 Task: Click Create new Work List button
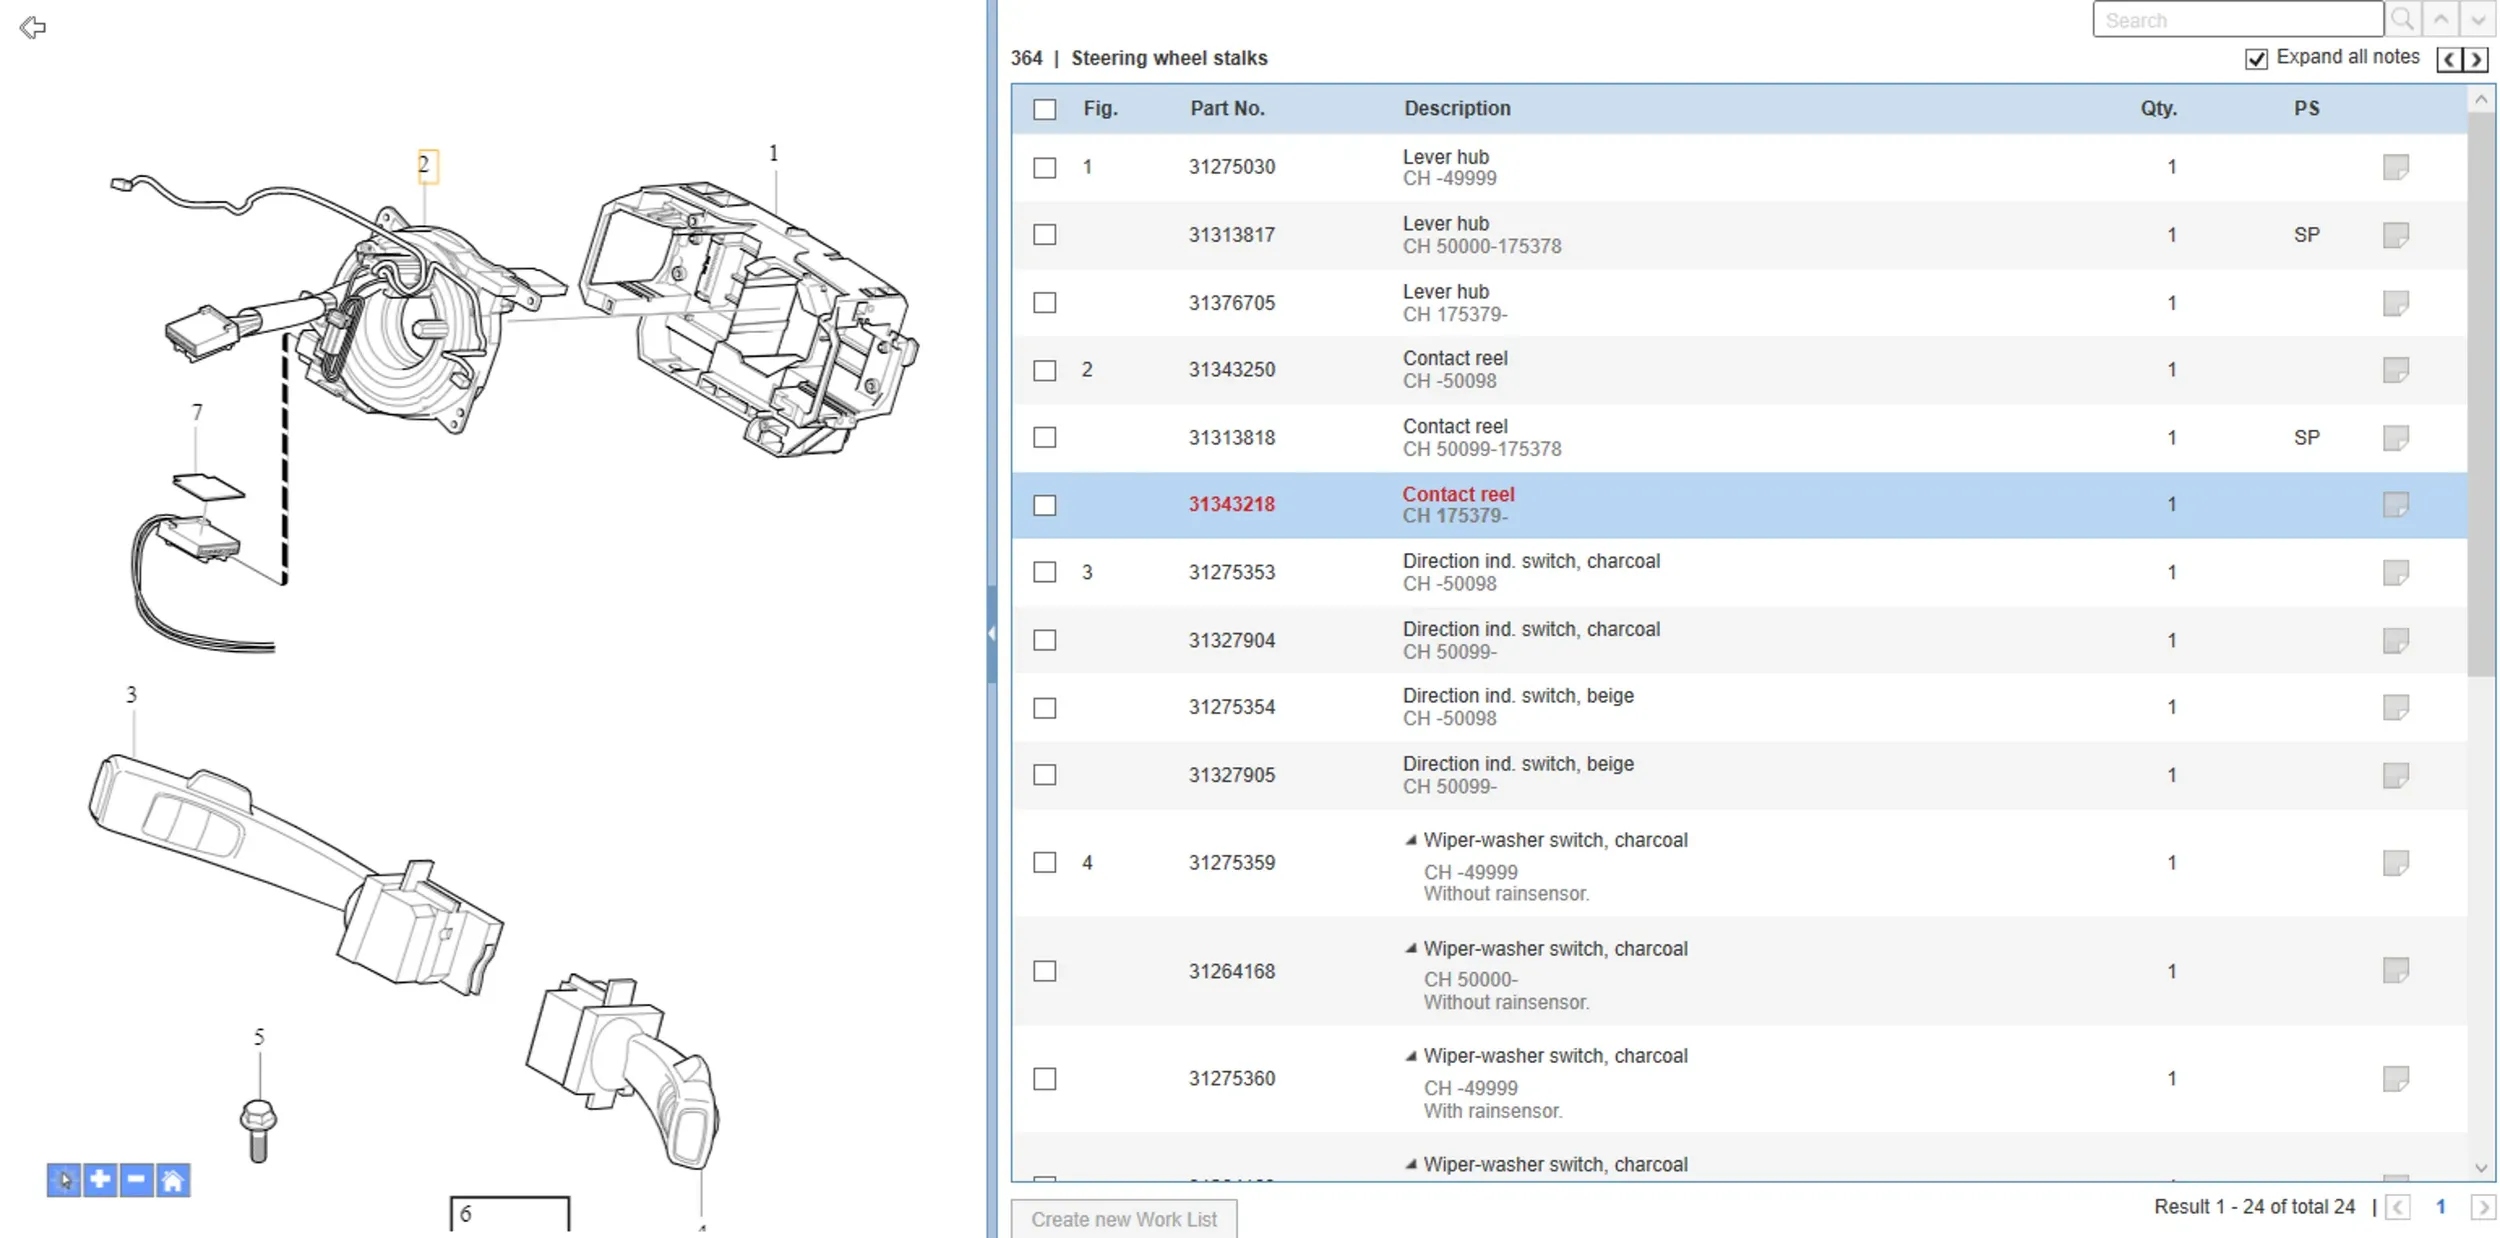(x=1123, y=1219)
